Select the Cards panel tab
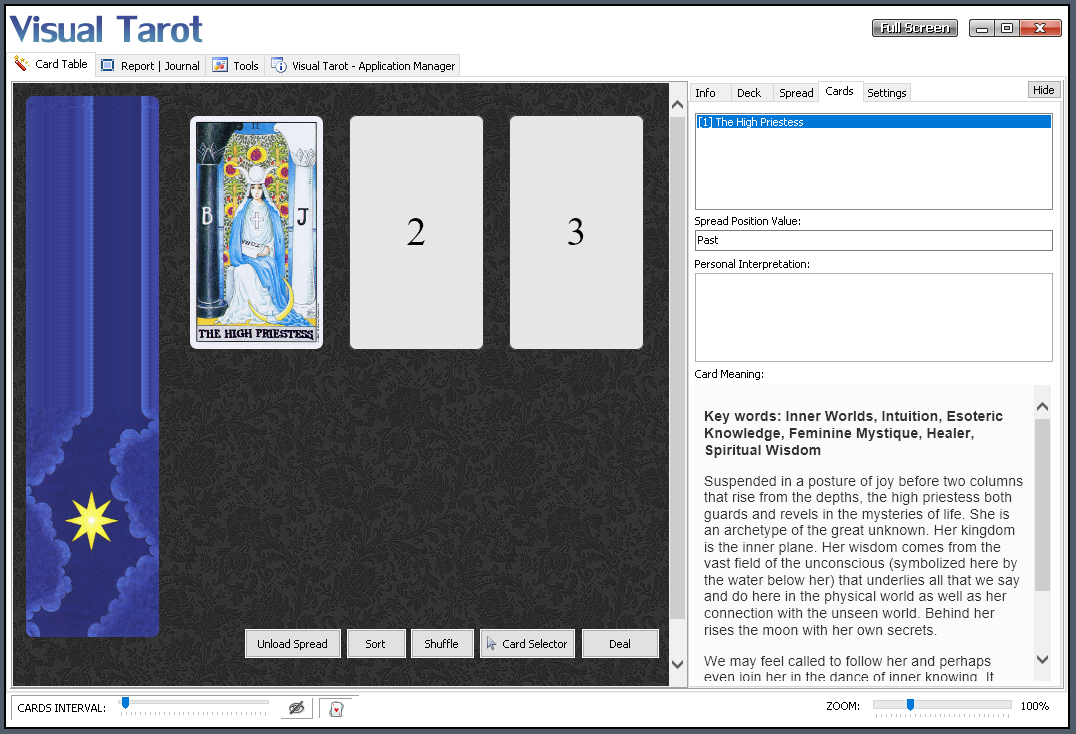The image size is (1076, 734). click(x=839, y=91)
